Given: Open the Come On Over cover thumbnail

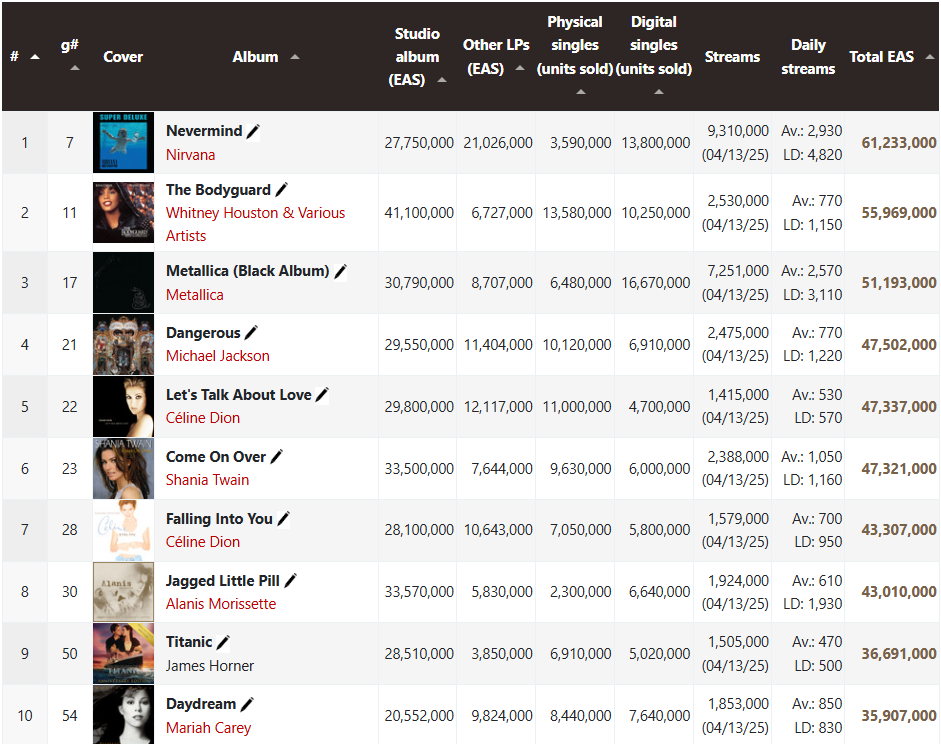Looking at the screenshot, I should tap(123, 468).
